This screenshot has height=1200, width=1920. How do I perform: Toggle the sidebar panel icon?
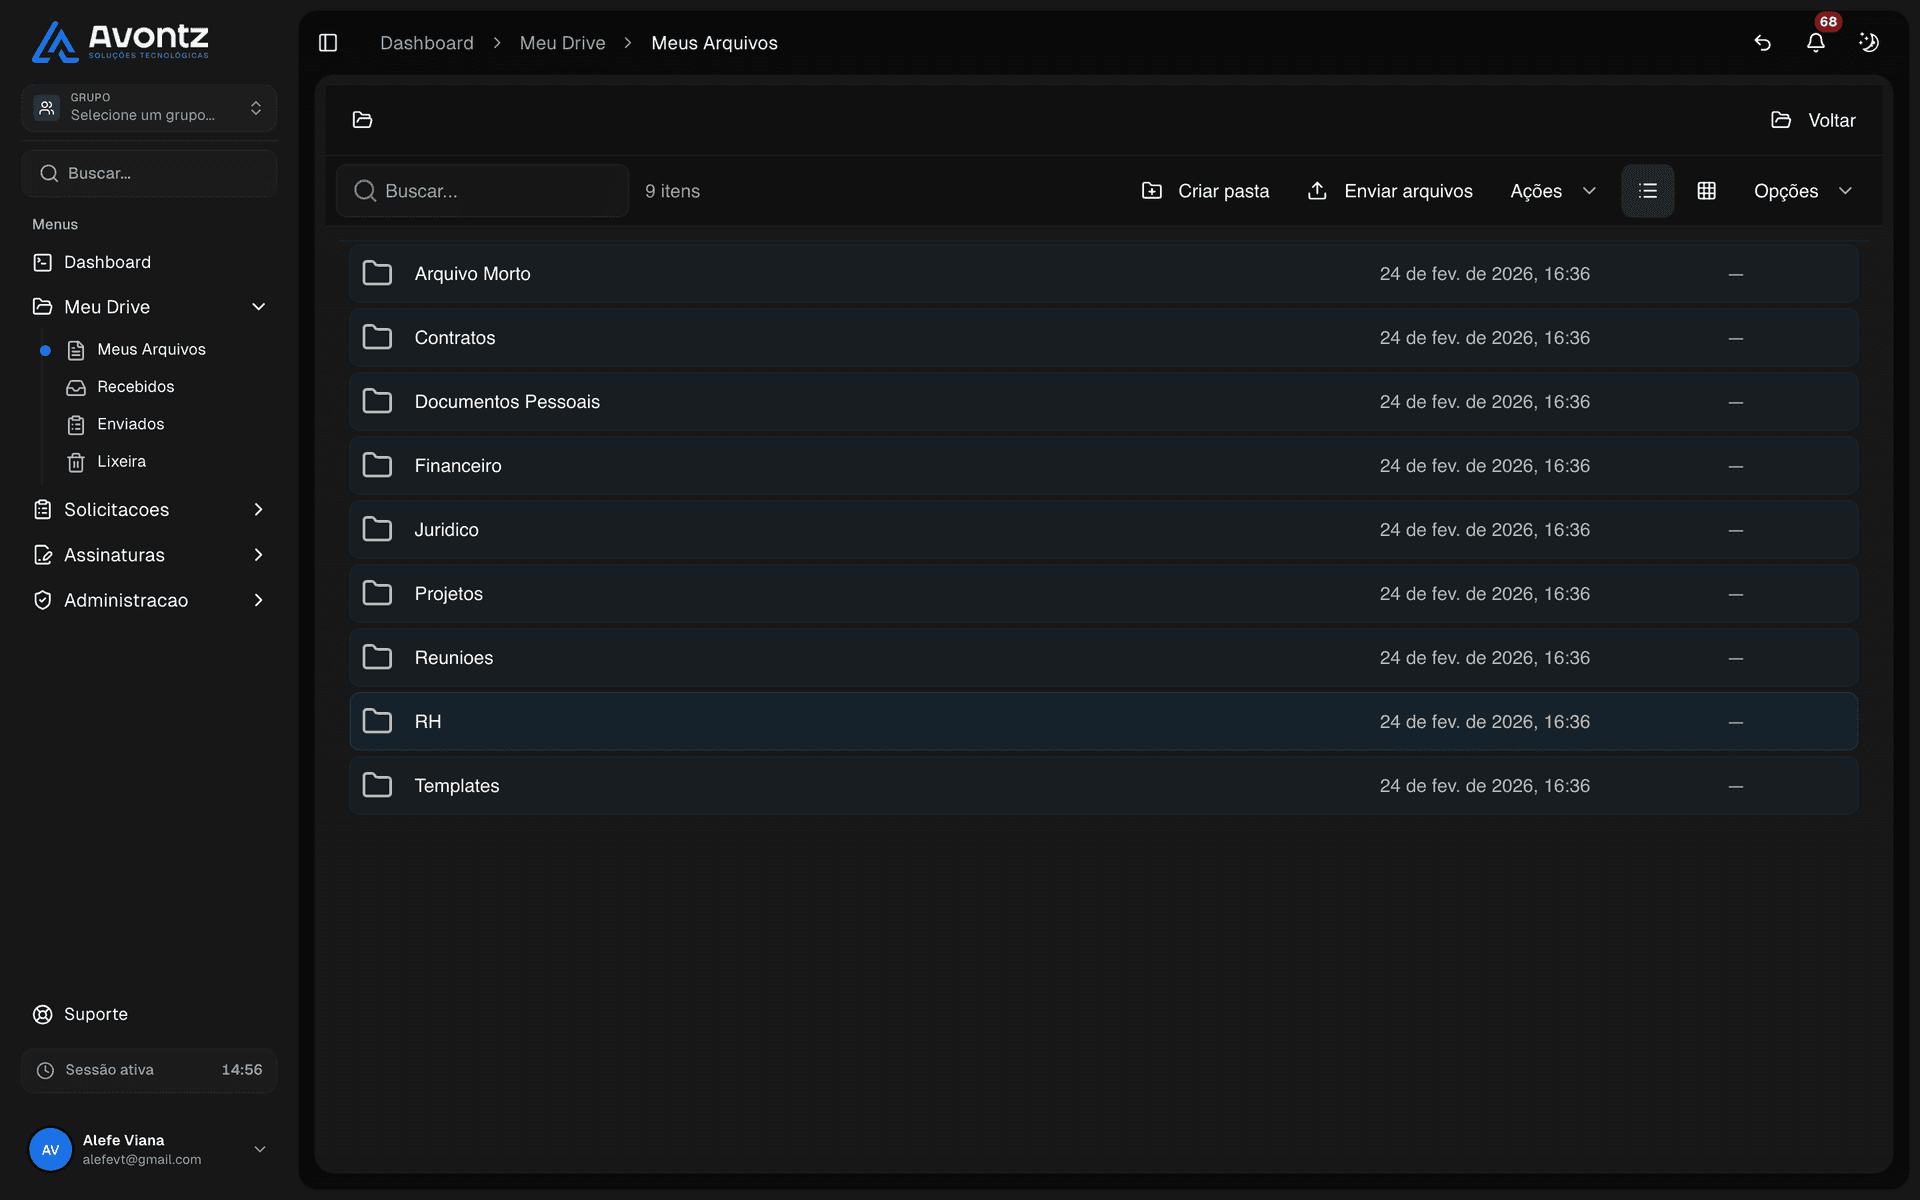coord(328,43)
